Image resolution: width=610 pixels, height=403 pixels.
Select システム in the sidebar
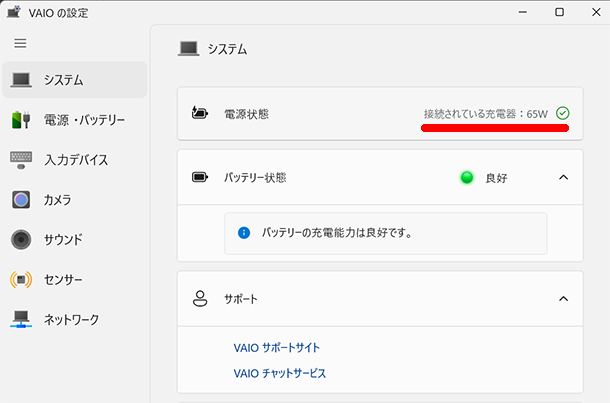pos(75,80)
